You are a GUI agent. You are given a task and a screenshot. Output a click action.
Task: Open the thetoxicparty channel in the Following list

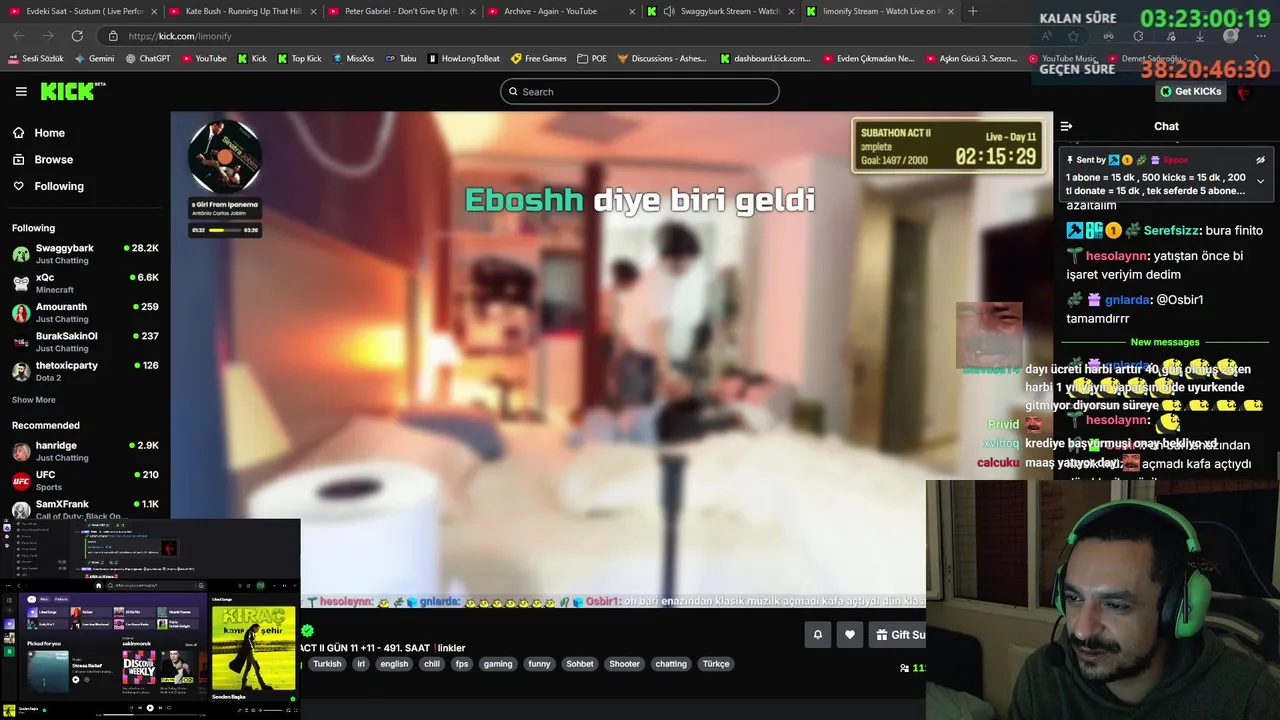[85, 371]
